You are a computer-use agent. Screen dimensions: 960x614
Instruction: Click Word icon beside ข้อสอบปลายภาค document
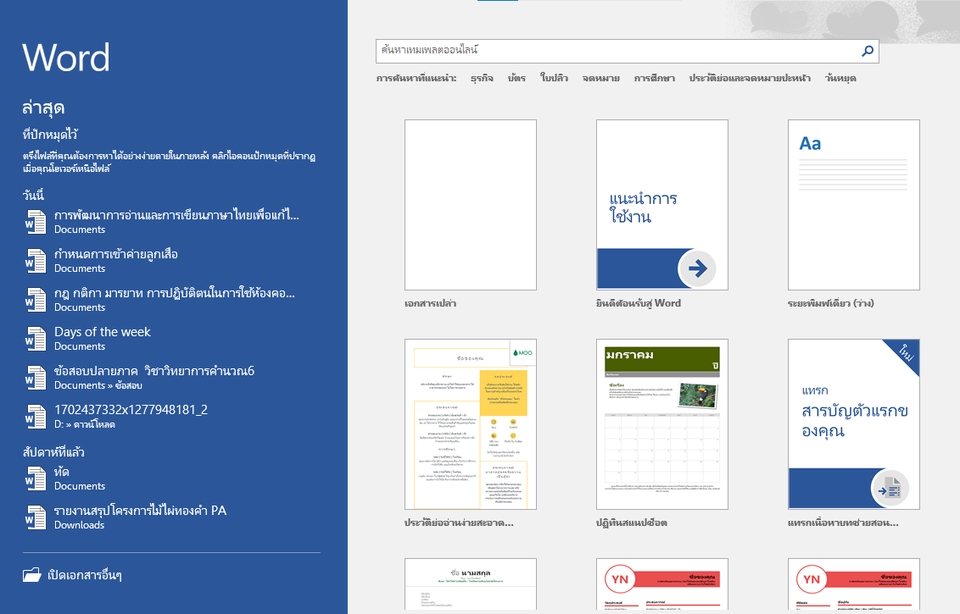[35, 378]
